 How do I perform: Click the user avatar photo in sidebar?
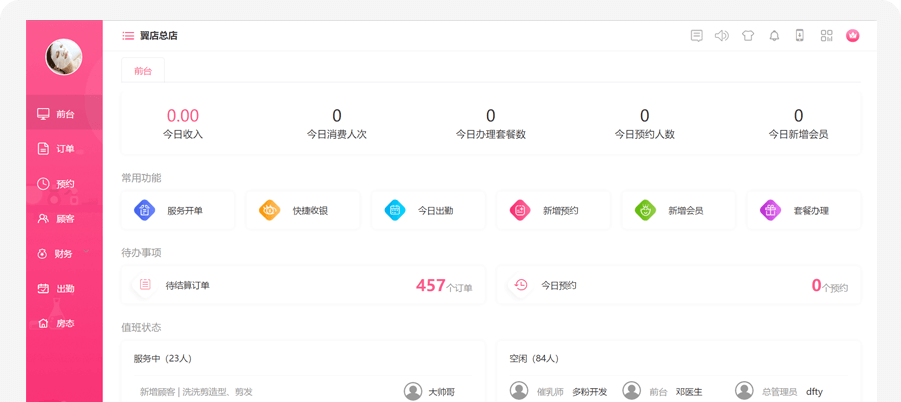pyautogui.click(x=64, y=57)
